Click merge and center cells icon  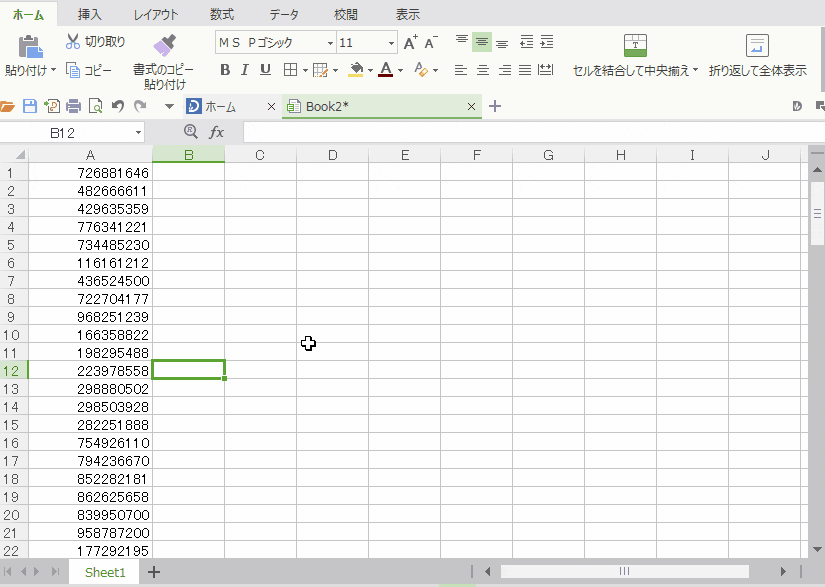pyautogui.click(x=635, y=45)
